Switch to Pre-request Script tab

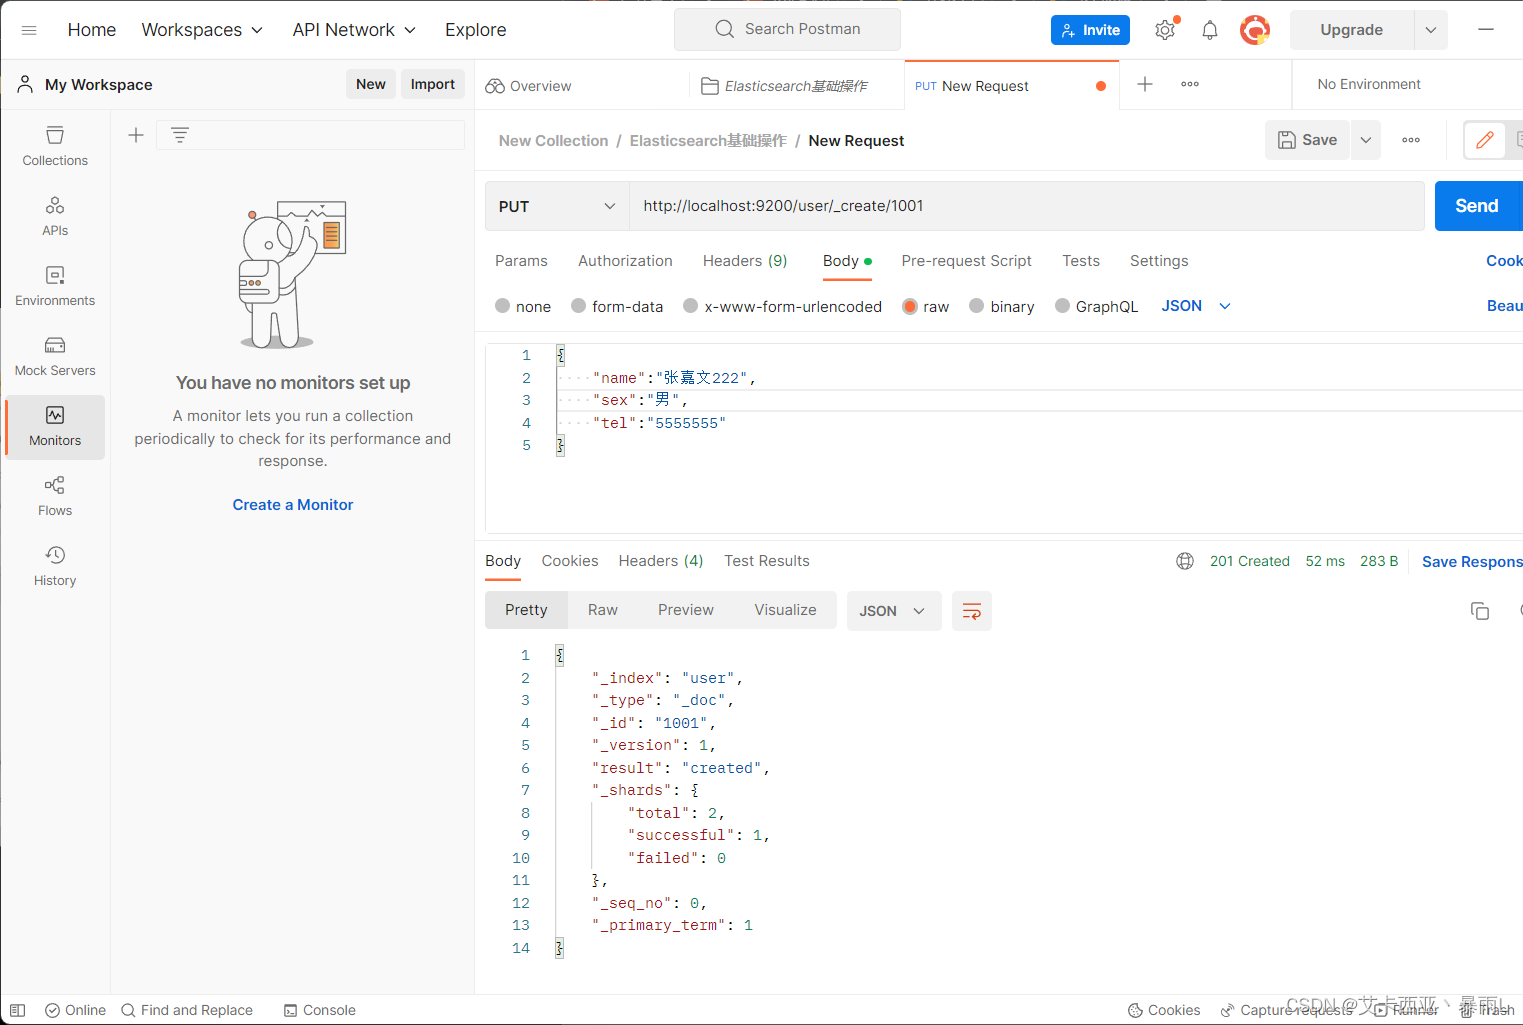[966, 261]
